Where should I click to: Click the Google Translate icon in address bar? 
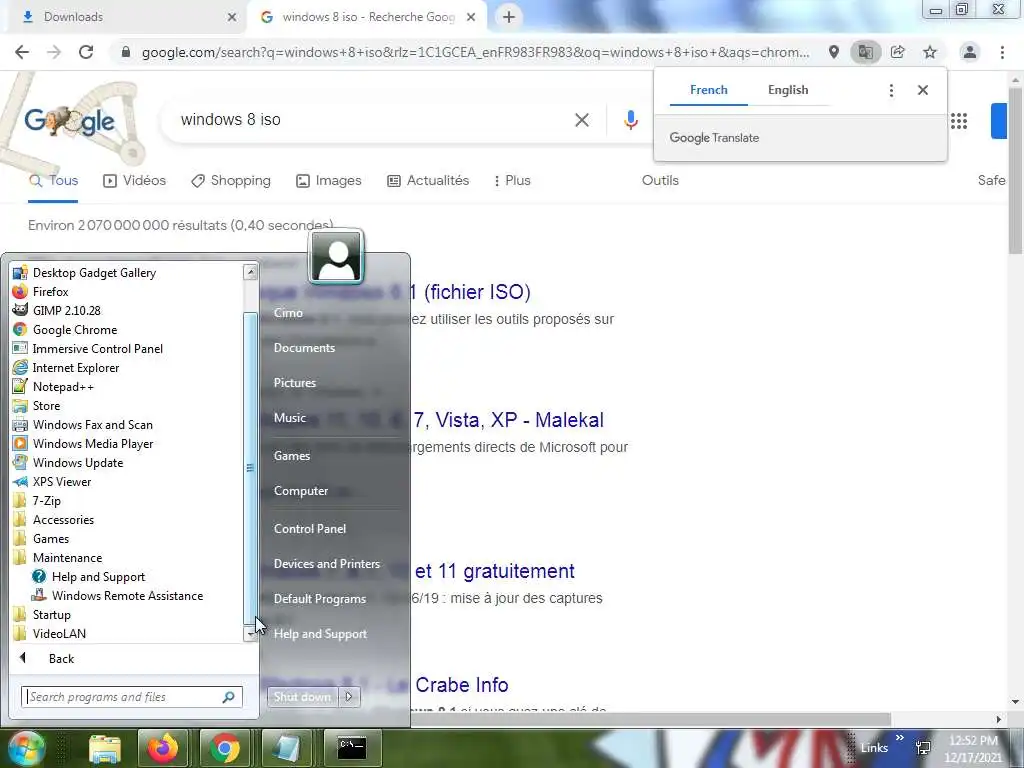pos(865,52)
